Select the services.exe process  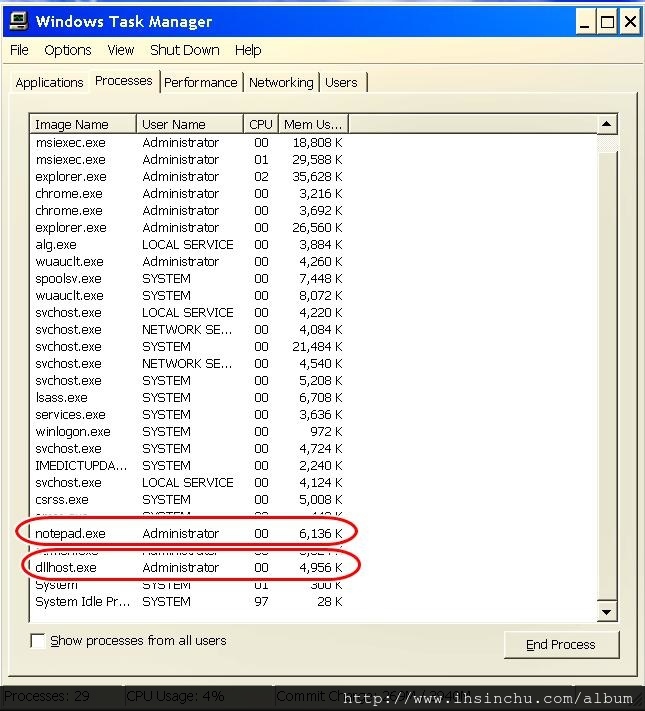click(x=189, y=414)
